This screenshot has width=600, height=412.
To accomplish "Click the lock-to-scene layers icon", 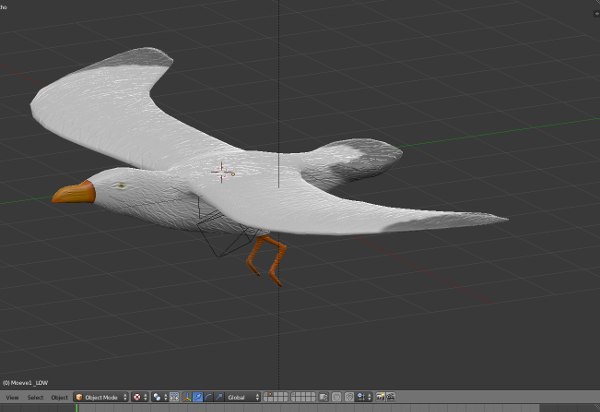I will point(323,397).
